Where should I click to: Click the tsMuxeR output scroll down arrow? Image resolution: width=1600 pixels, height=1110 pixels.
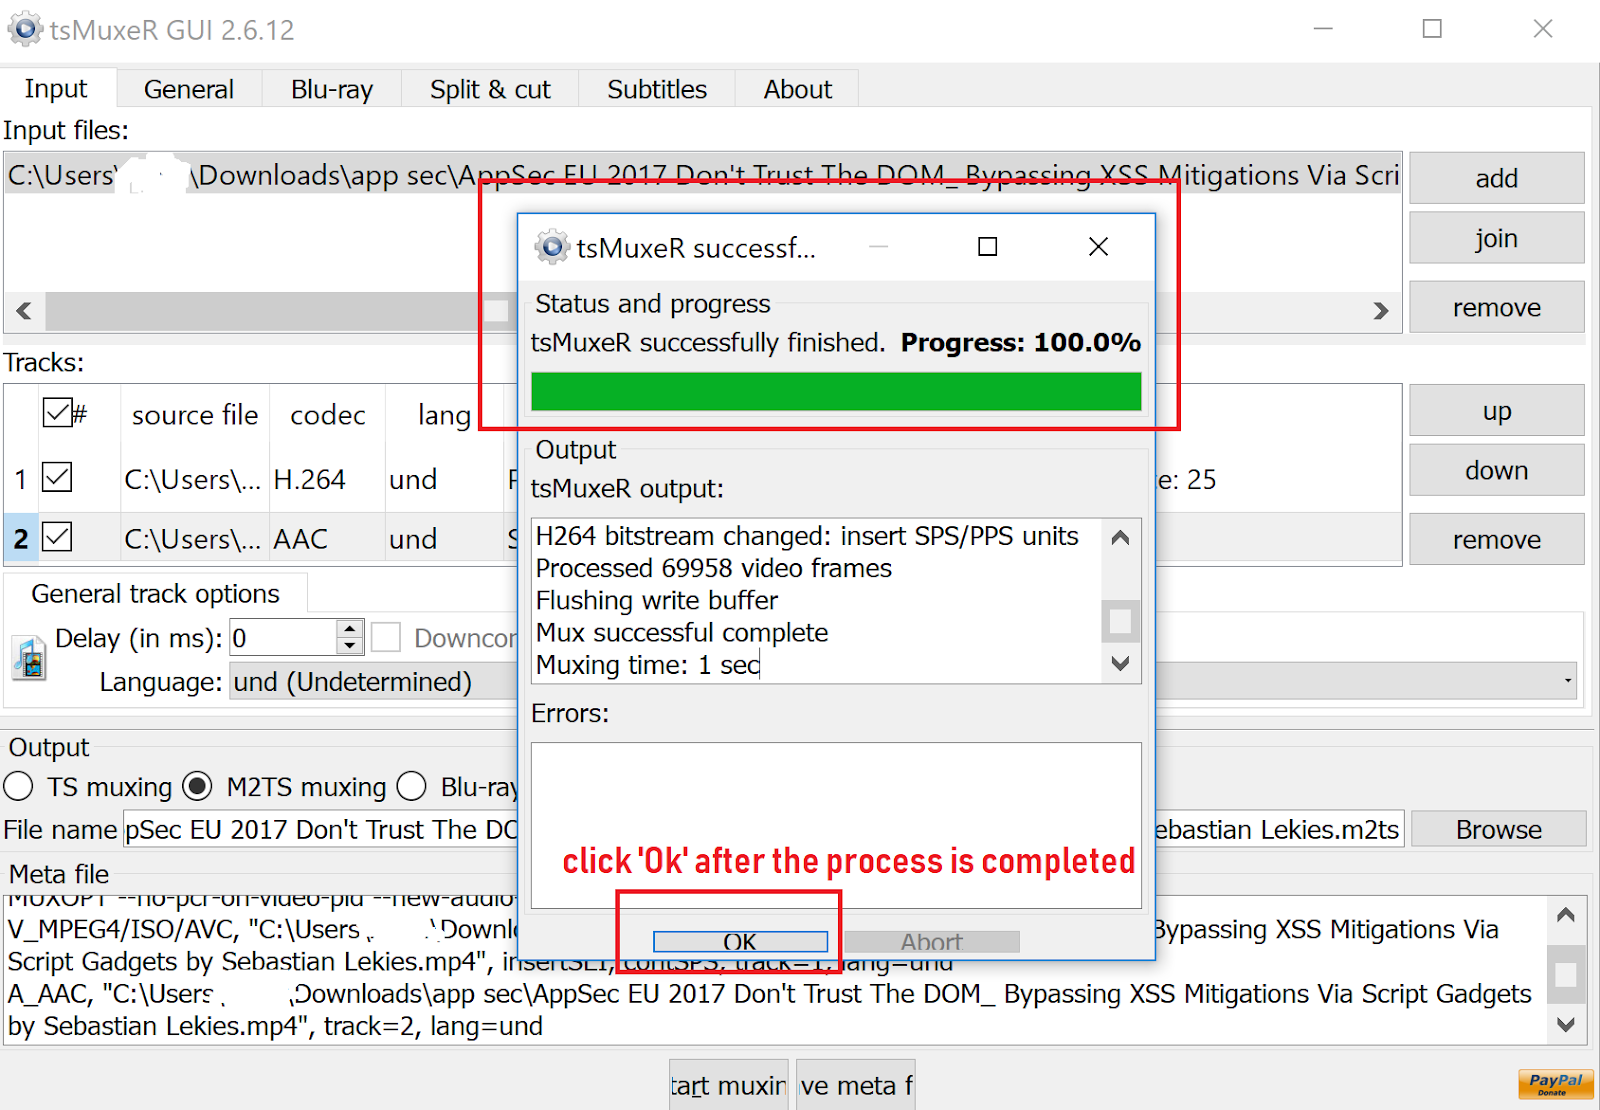pyautogui.click(x=1121, y=663)
